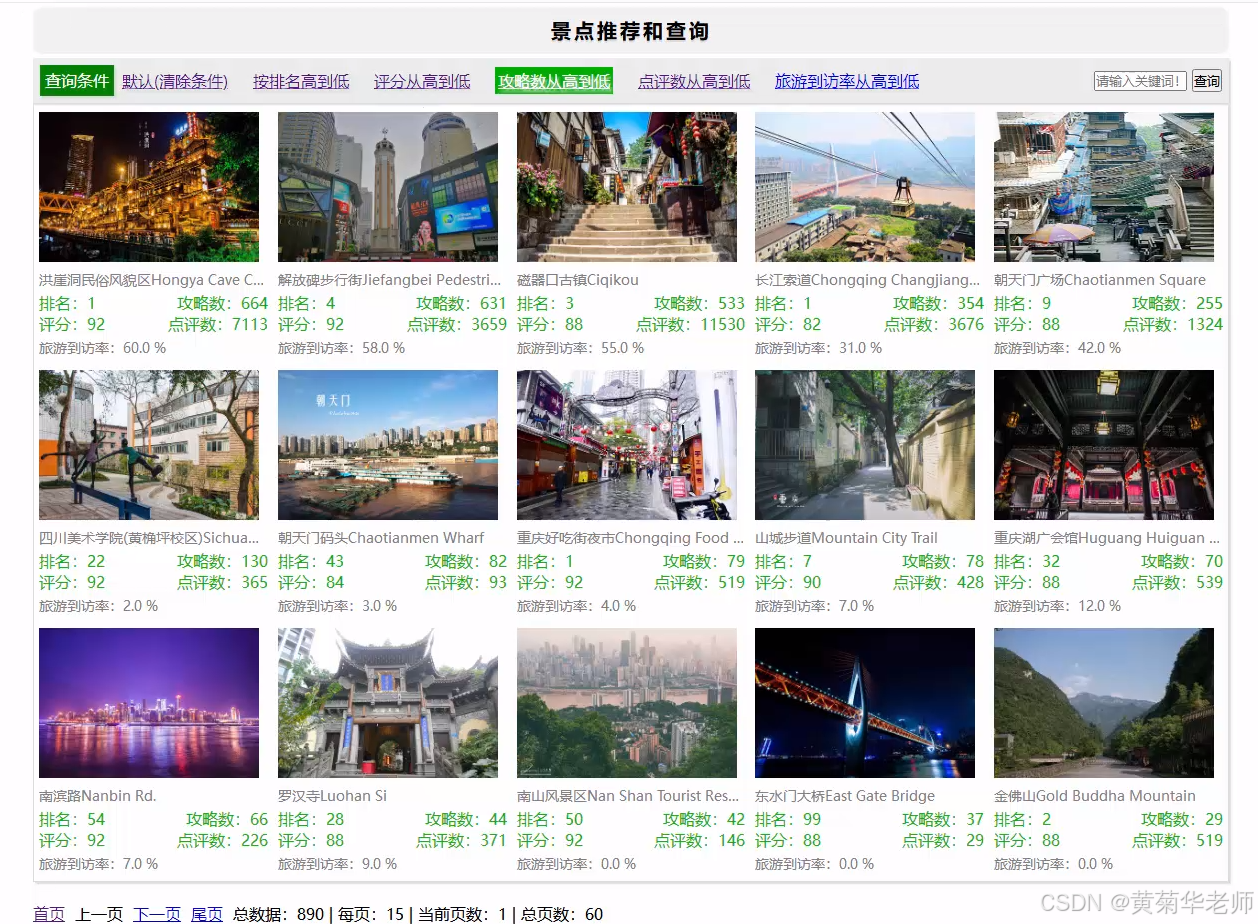The image size is (1258, 924).
Task: Open the 罗汉寺 Luohan Si thumbnail
Action: point(387,702)
